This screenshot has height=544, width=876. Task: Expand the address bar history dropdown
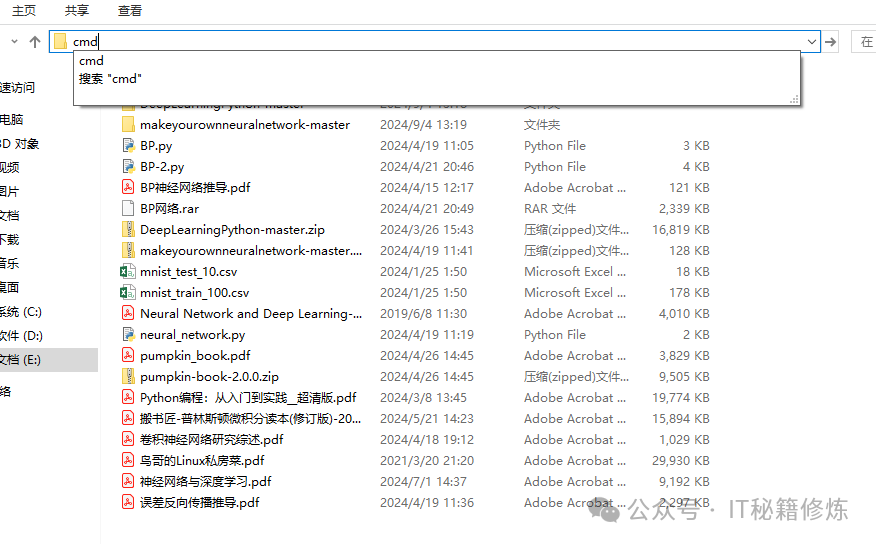coord(811,42)
